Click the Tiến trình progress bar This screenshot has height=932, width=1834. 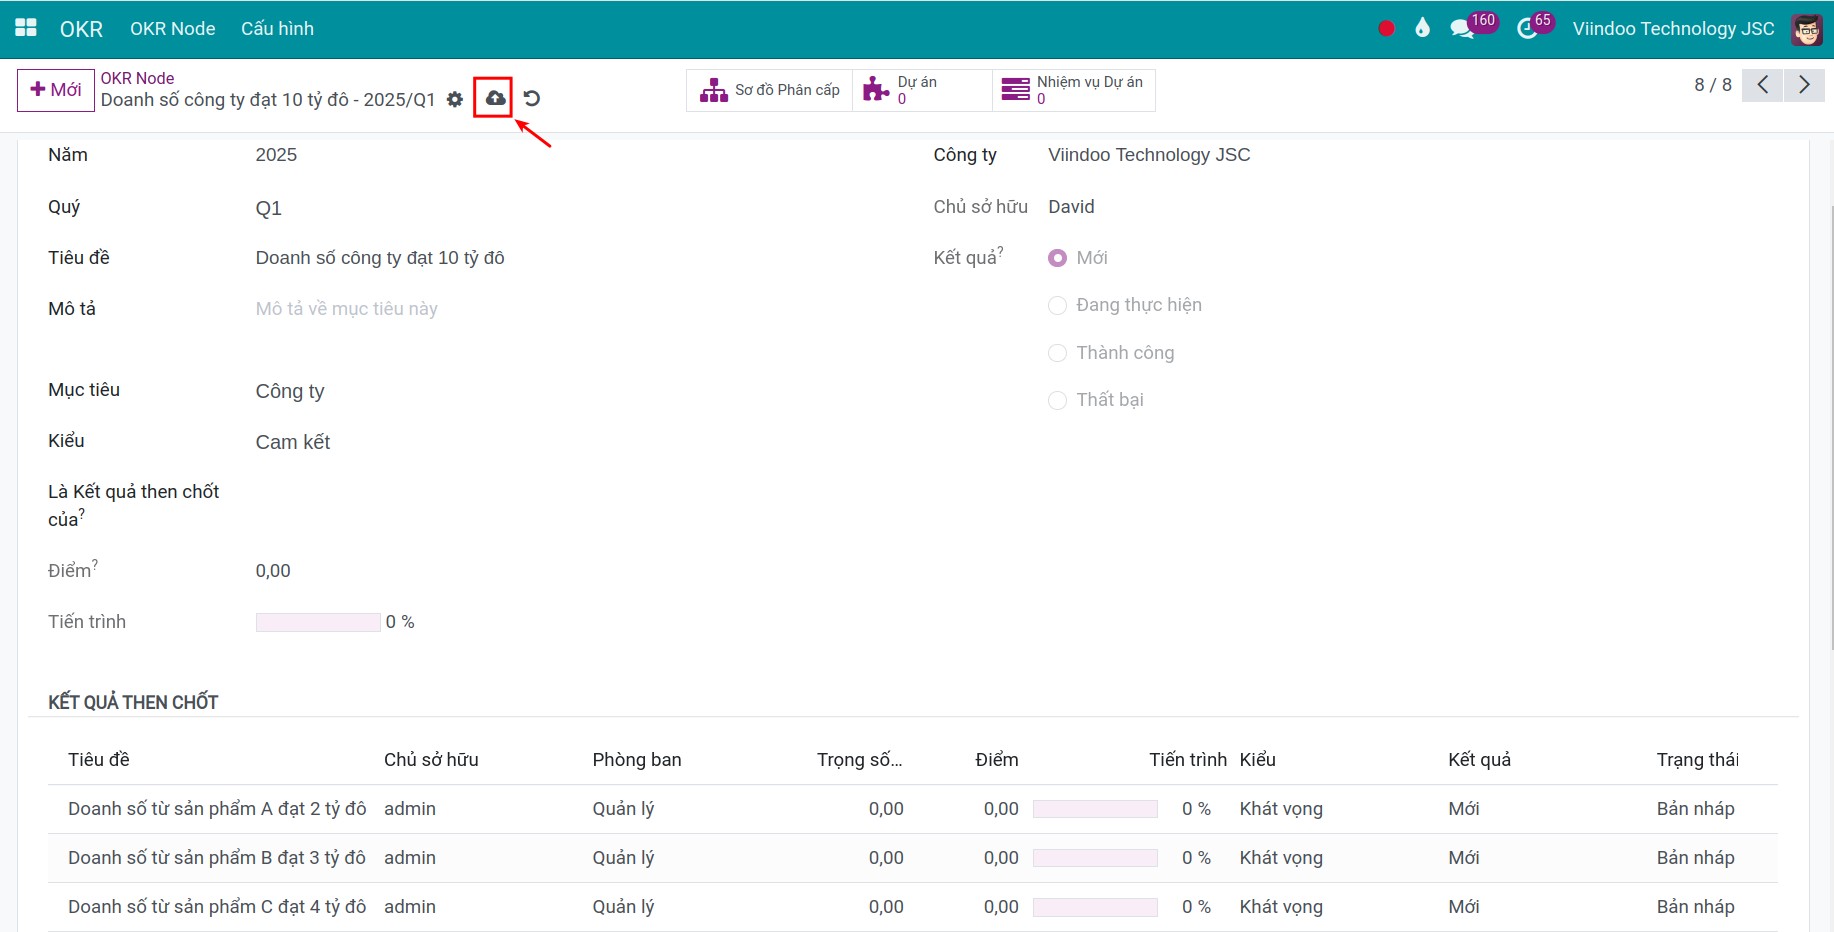click(318, 622)
